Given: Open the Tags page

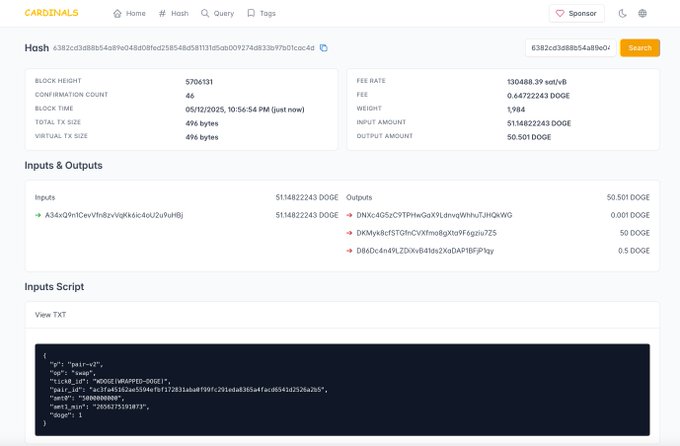Looking at the screenshot, I should click(261, 14).
